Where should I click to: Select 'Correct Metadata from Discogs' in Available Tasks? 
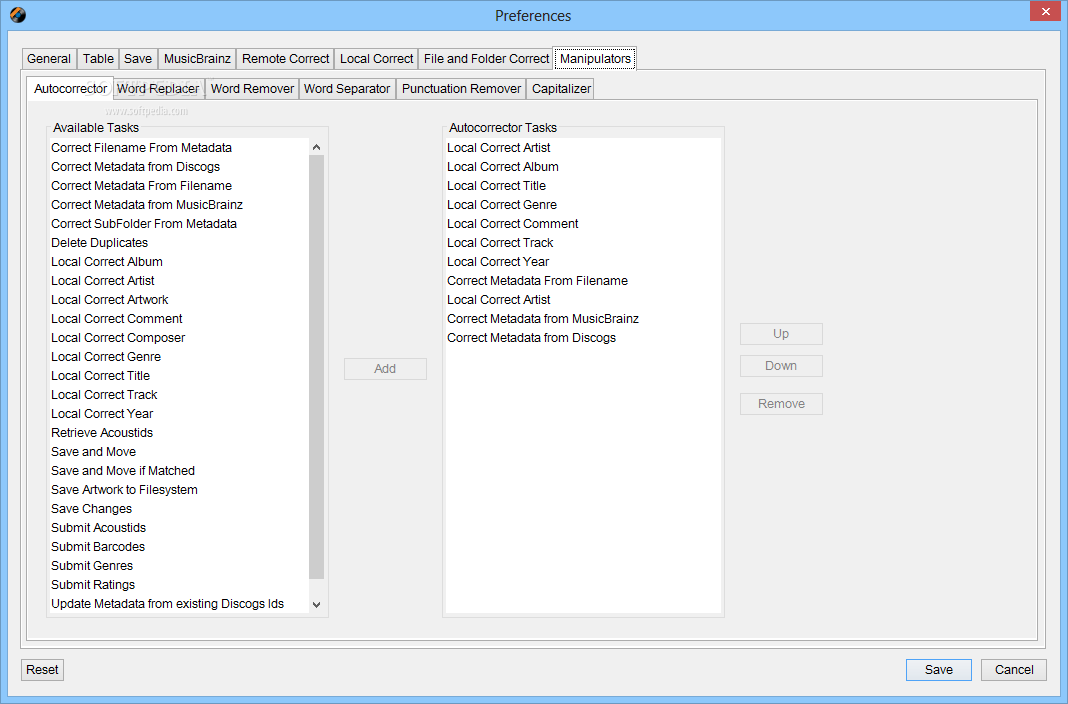click(x=179, y=167)
